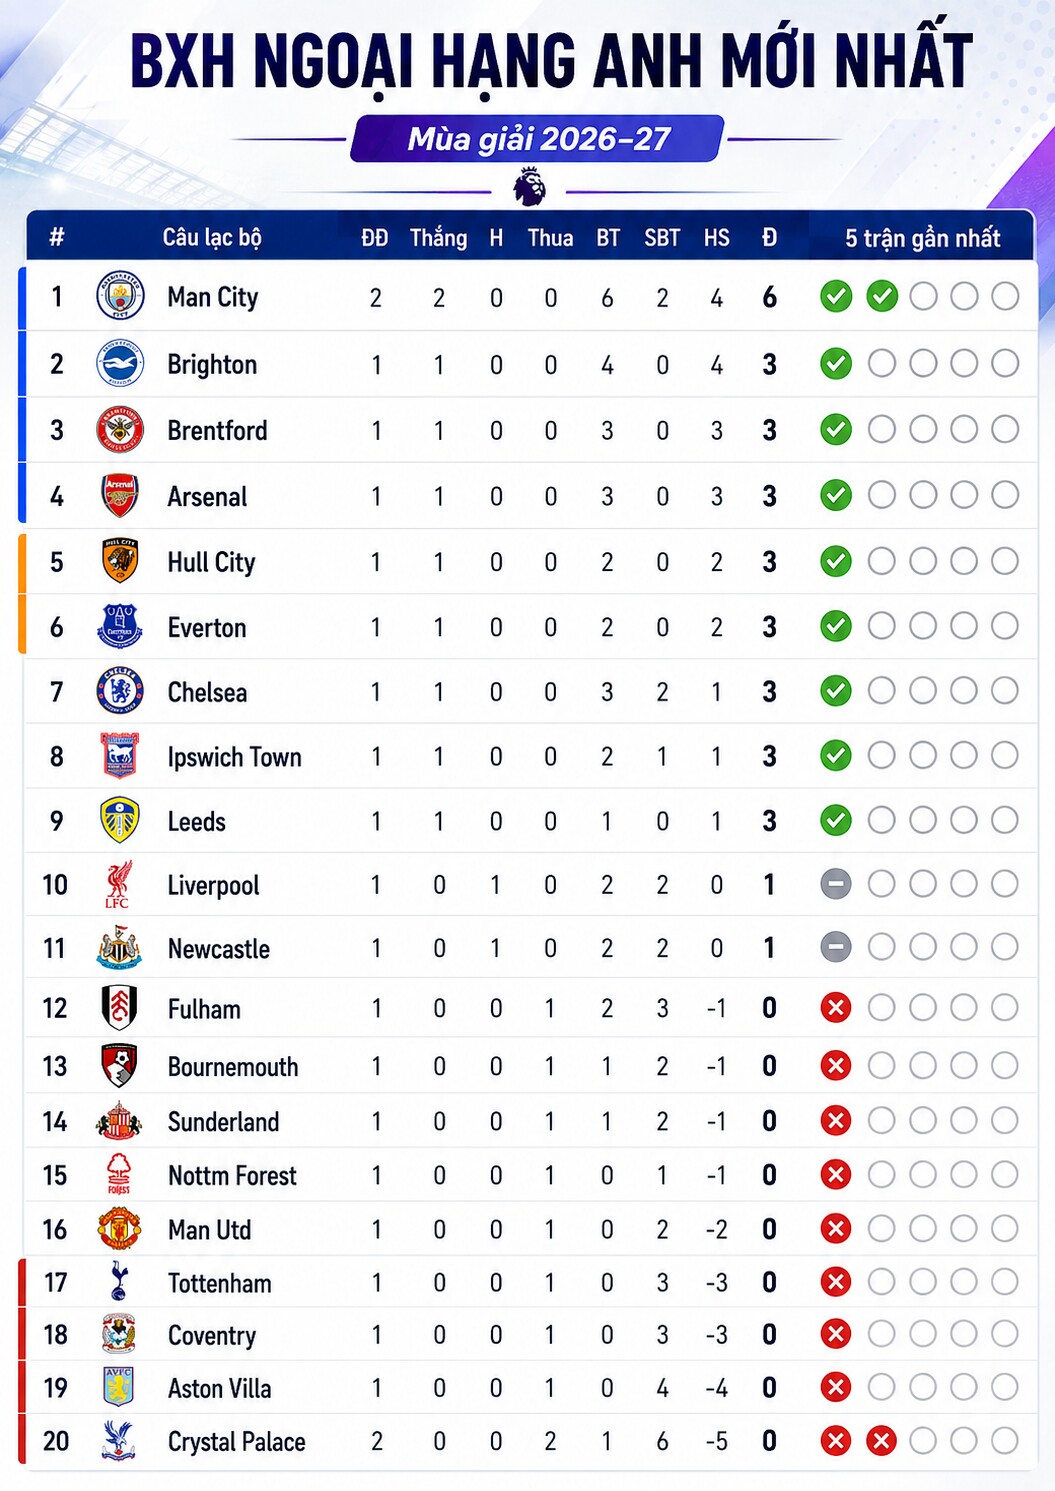Viewport: 1055px width, 1491px height.
Task: Click Fulham's red loss indicator
Action: pos(836,1008)
